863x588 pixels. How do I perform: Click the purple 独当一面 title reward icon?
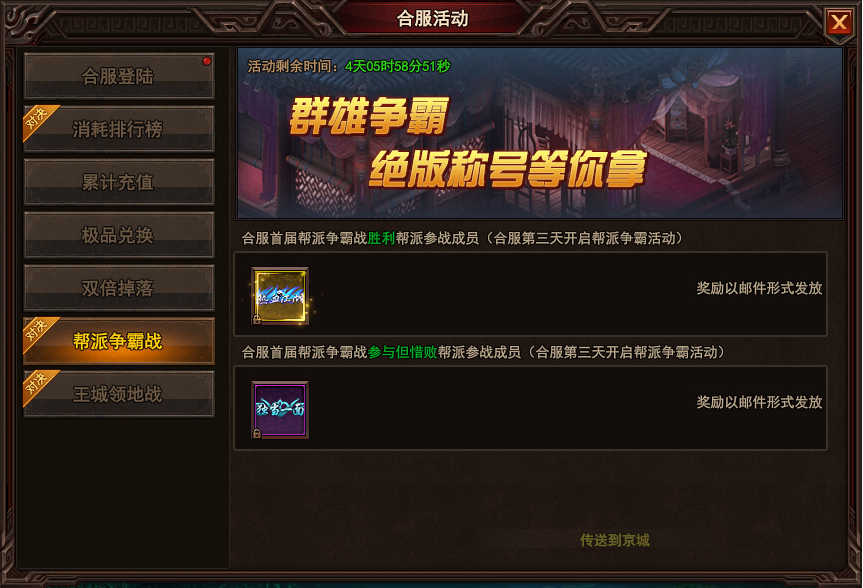tap(280, 410)
